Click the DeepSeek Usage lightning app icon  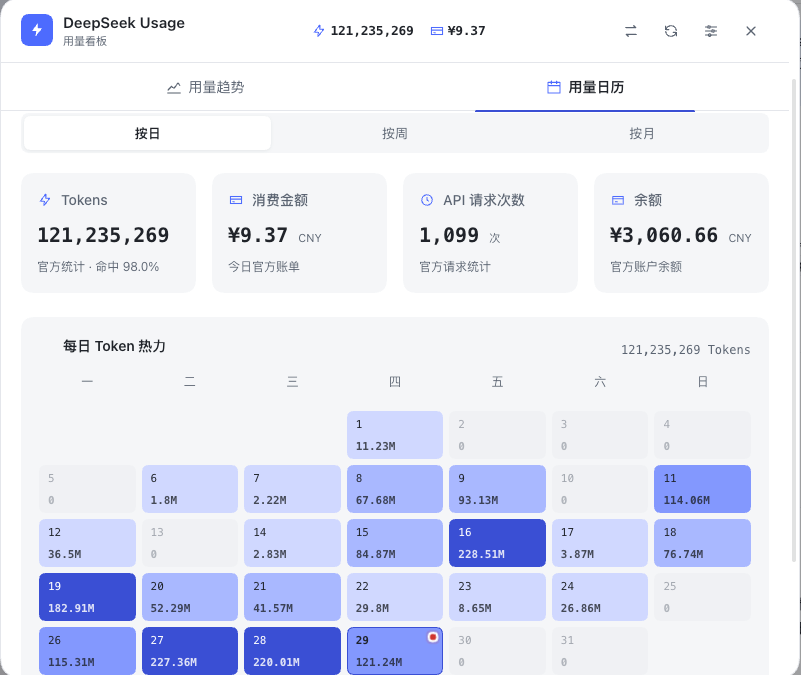coord(37,30)
